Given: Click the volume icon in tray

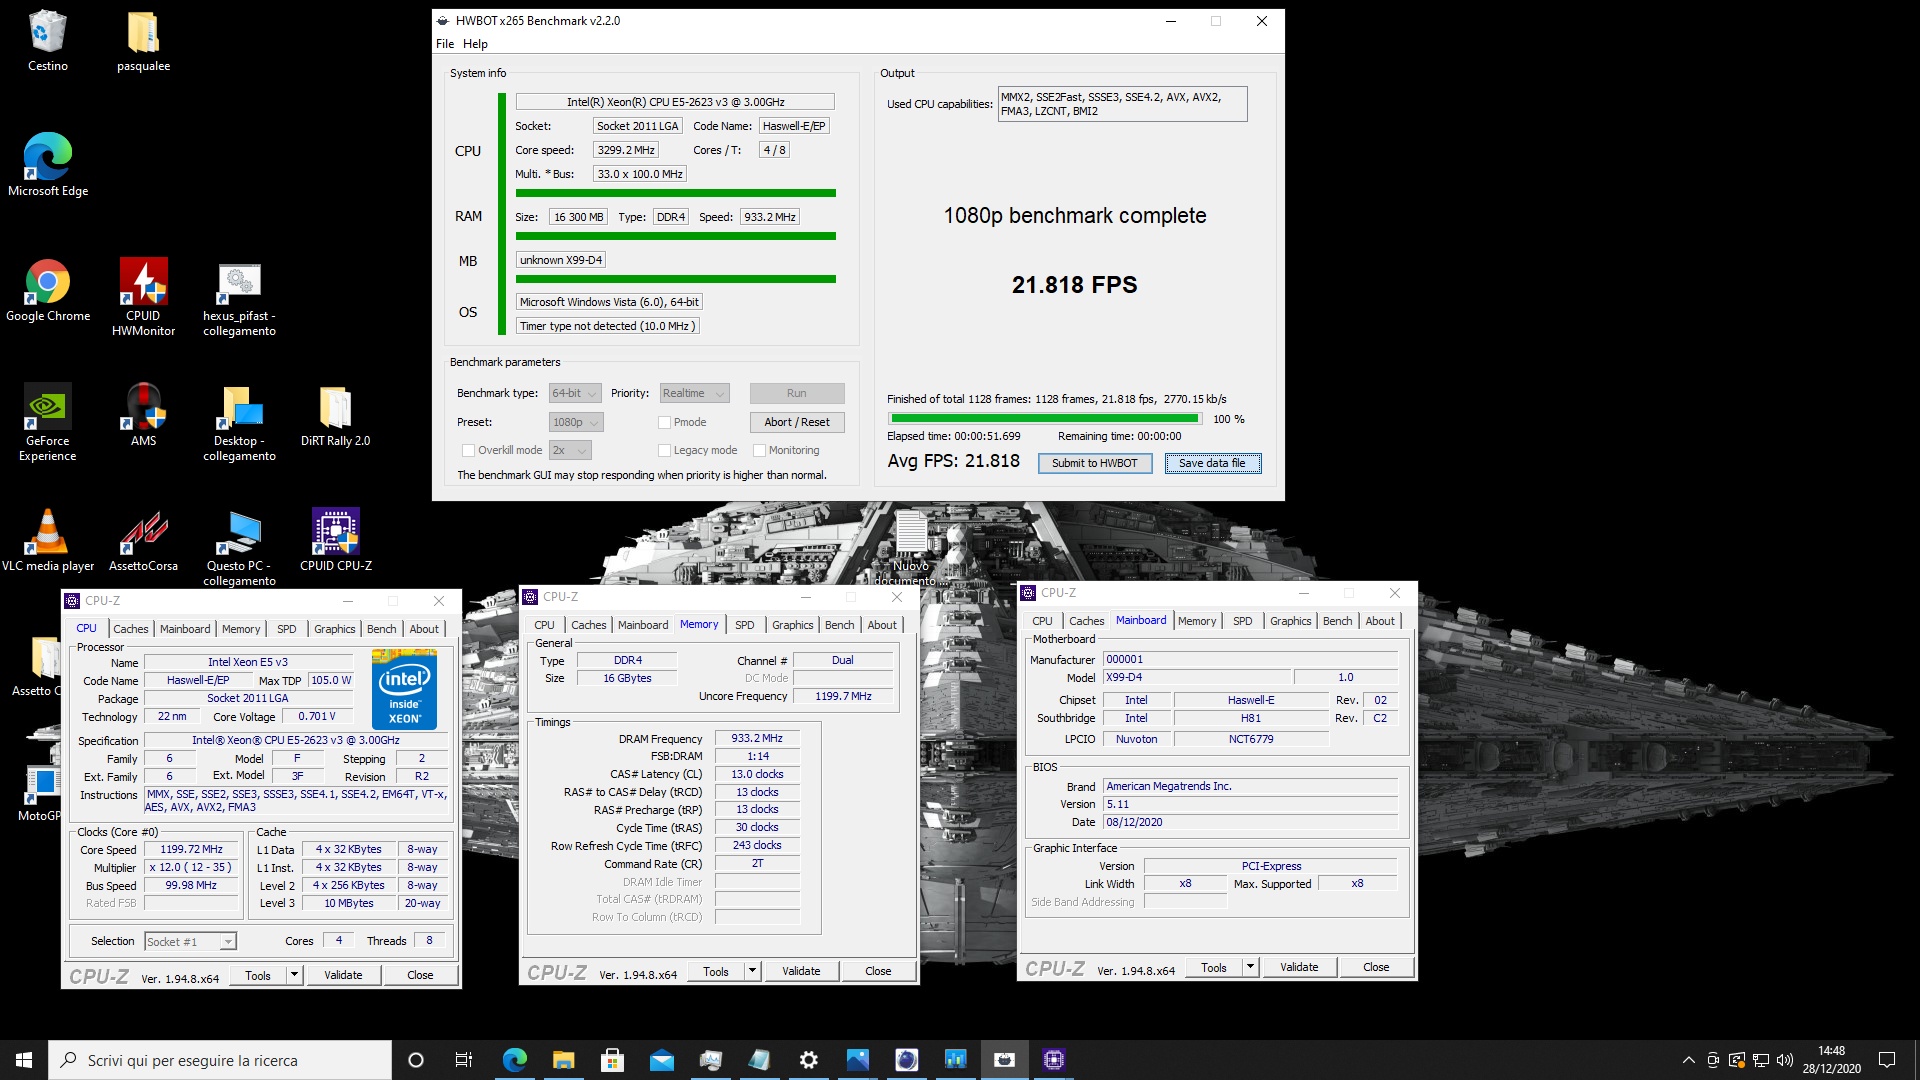Looking at the screenshot, I should pos(1785,1060).
